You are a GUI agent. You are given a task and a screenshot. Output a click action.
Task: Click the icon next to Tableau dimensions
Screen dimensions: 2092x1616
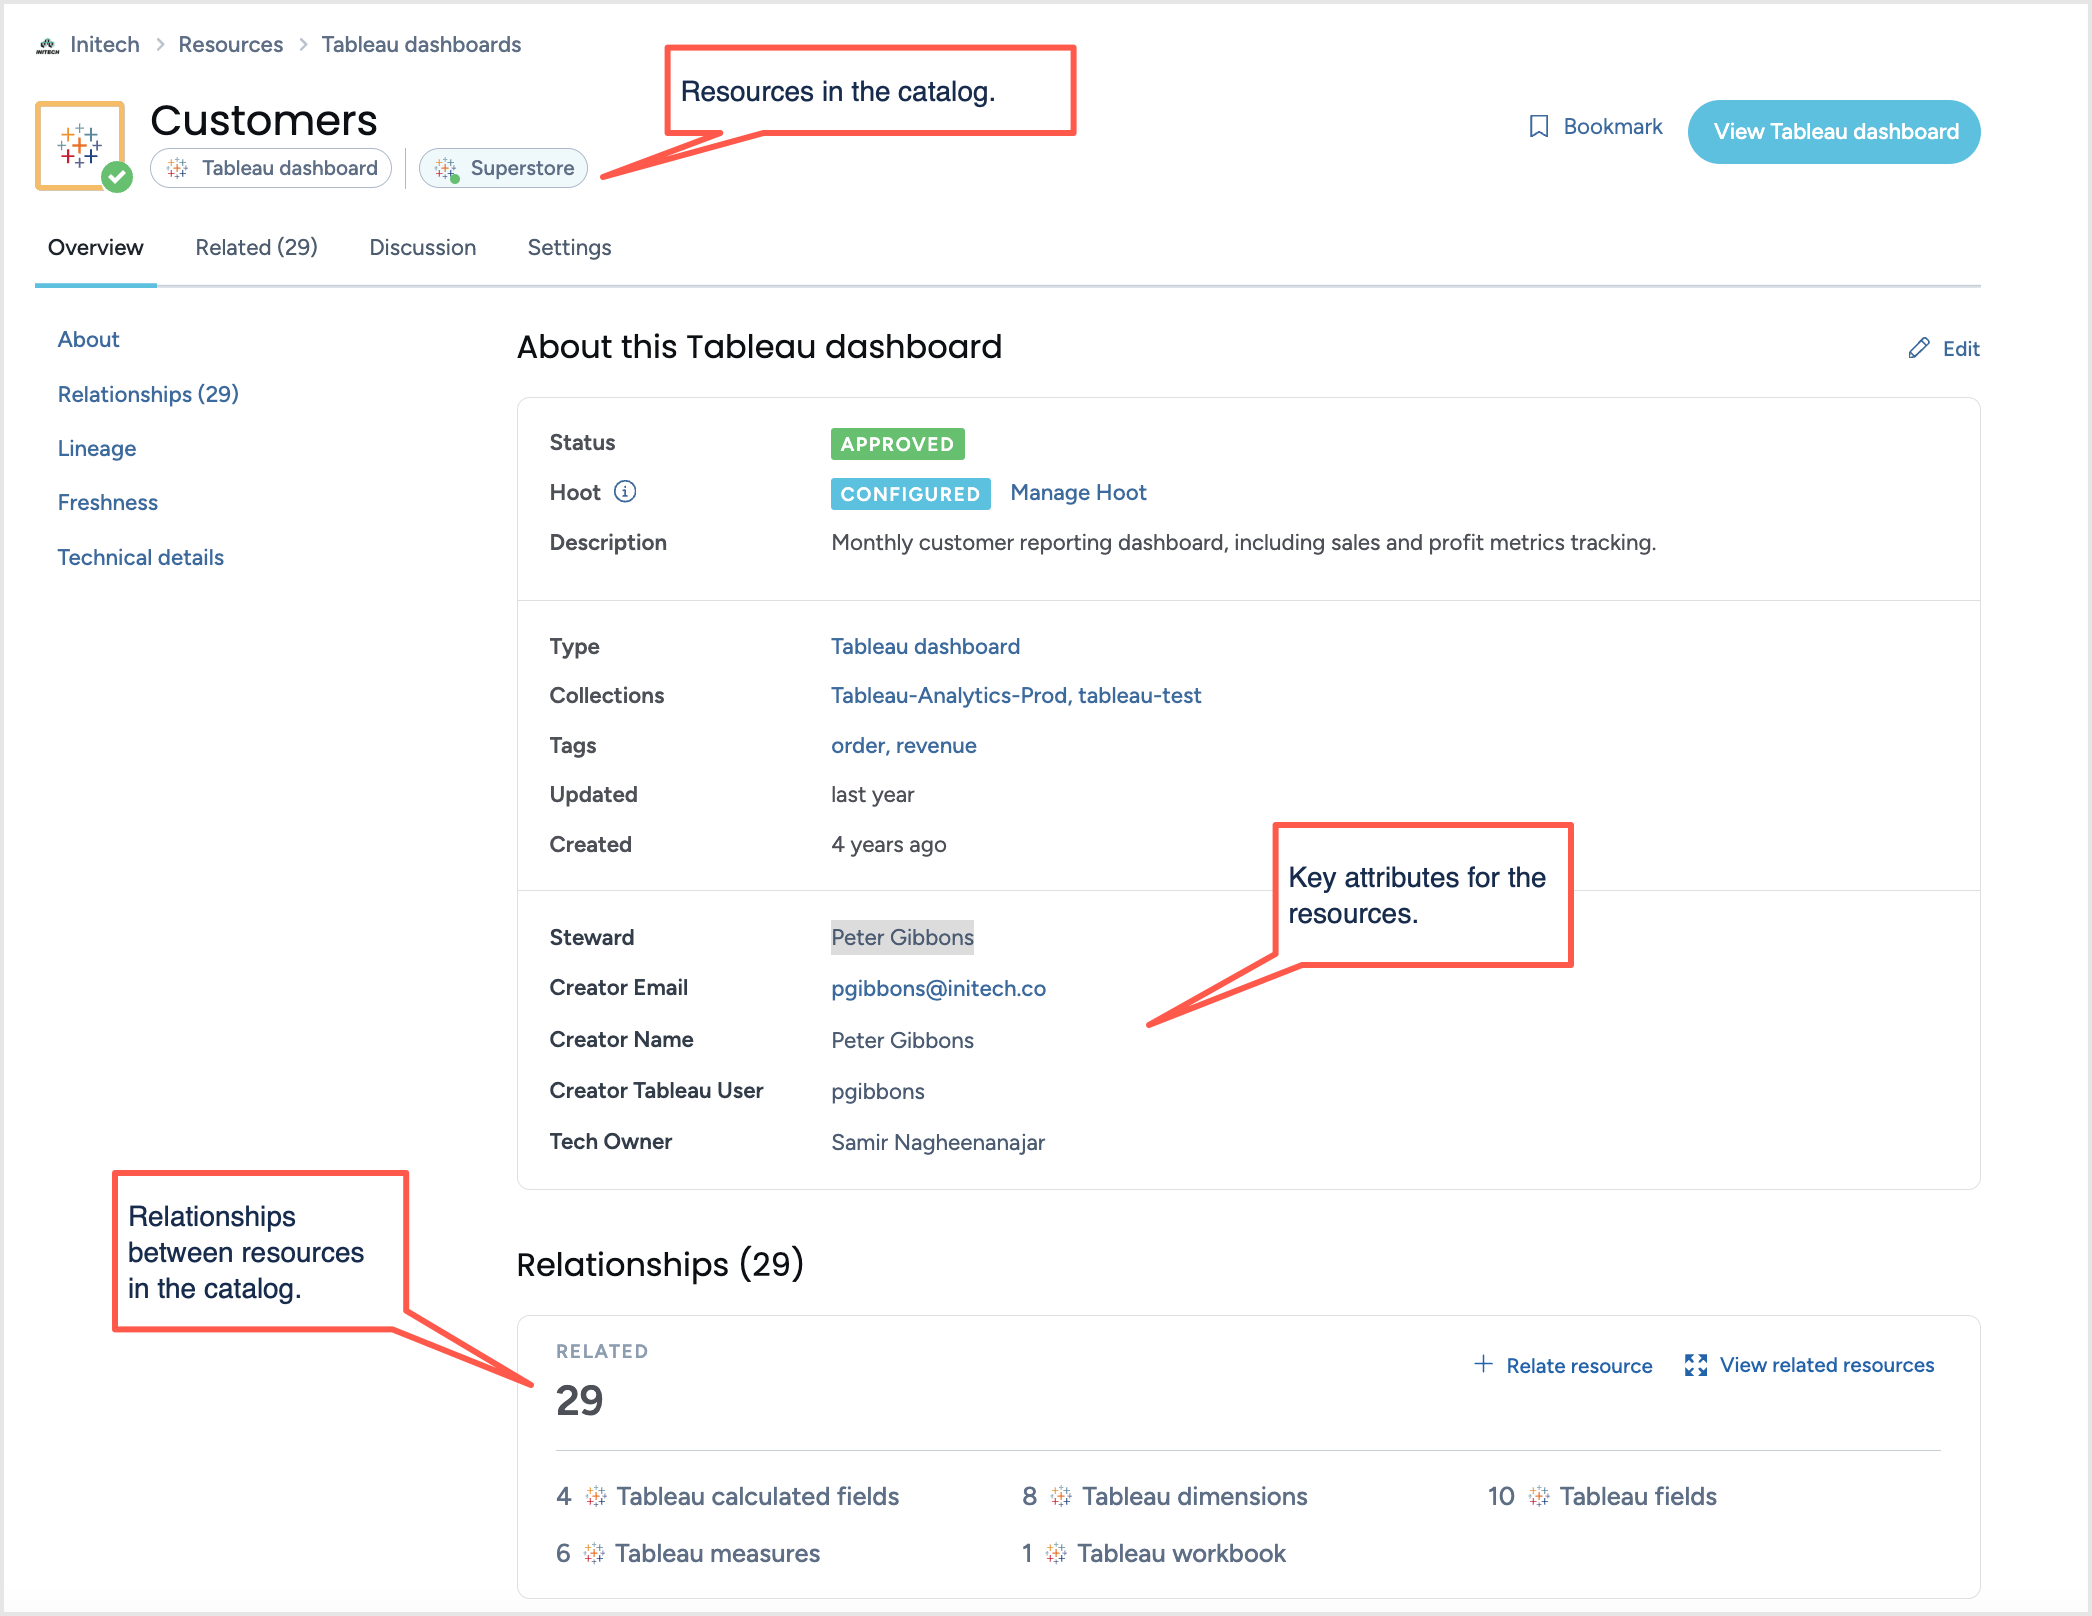click(1062, 1496)
